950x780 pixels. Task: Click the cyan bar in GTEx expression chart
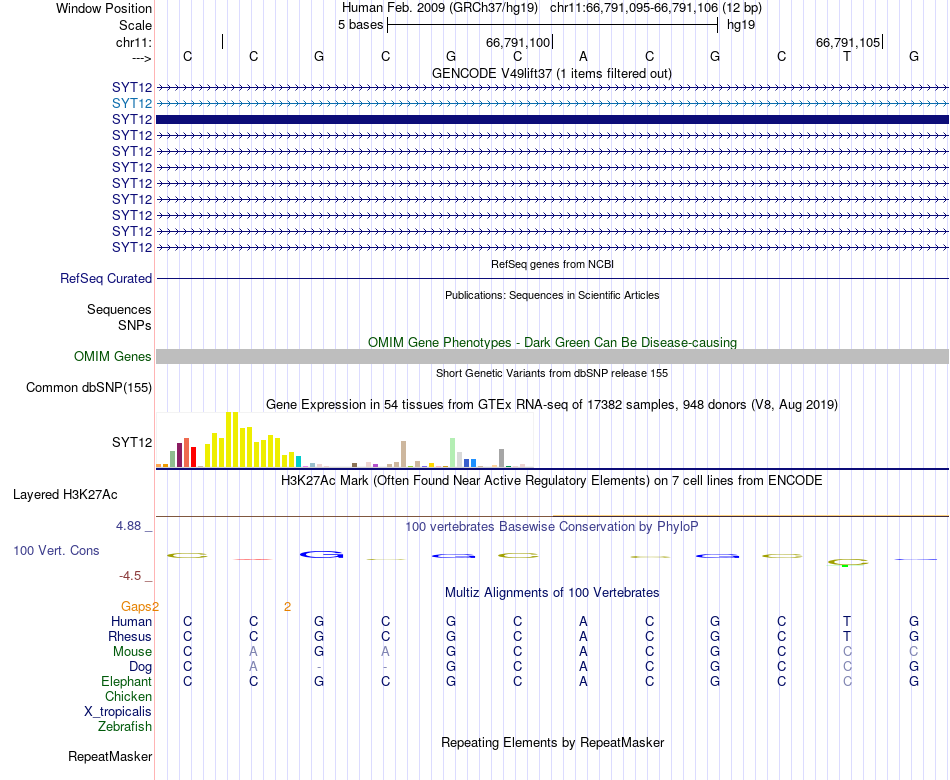[x=298, y=461]
